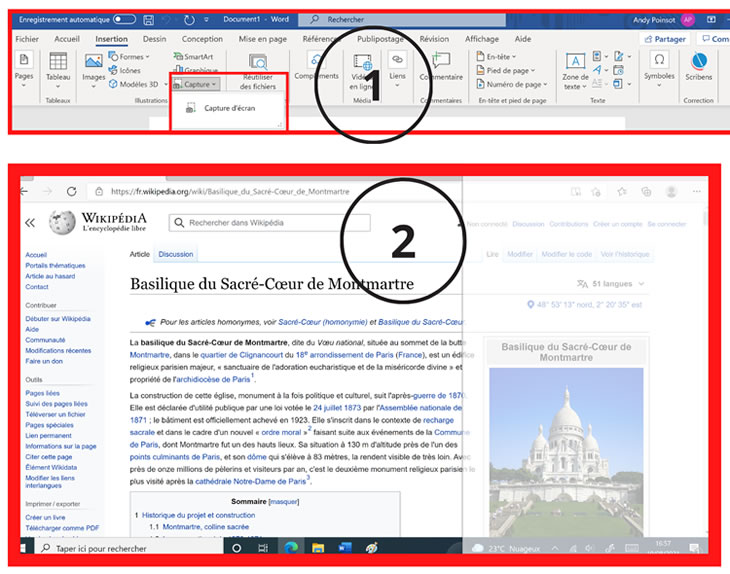Image resolution: width=730 pixels, height=574 pixels.
Task: Open the Numéro de page dropdown
Action: (512, 84)
